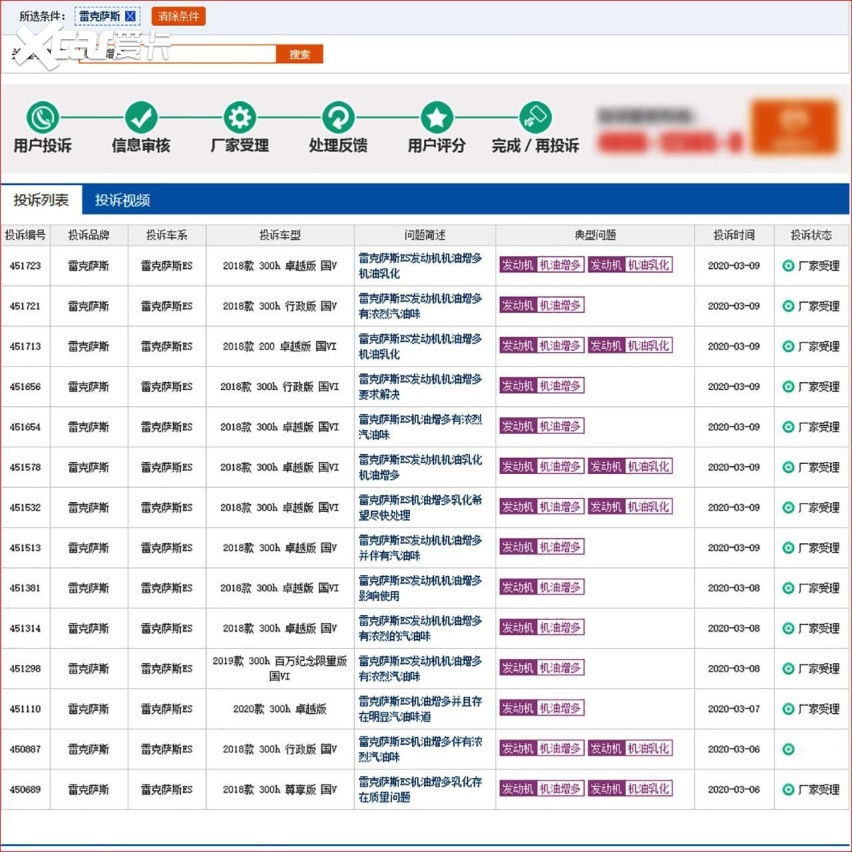Open complaint 451721 description link
This screenshot has height=852, width=852.
[420, 306]
